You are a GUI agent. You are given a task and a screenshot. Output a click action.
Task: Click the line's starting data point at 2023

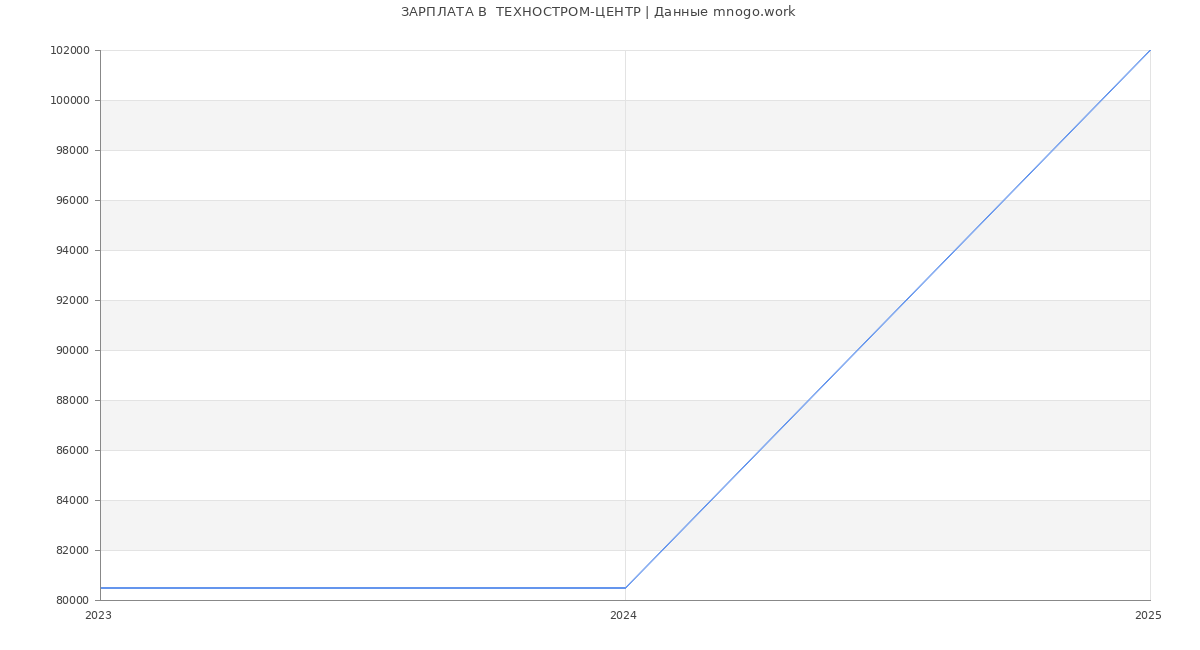pos(101,588)
